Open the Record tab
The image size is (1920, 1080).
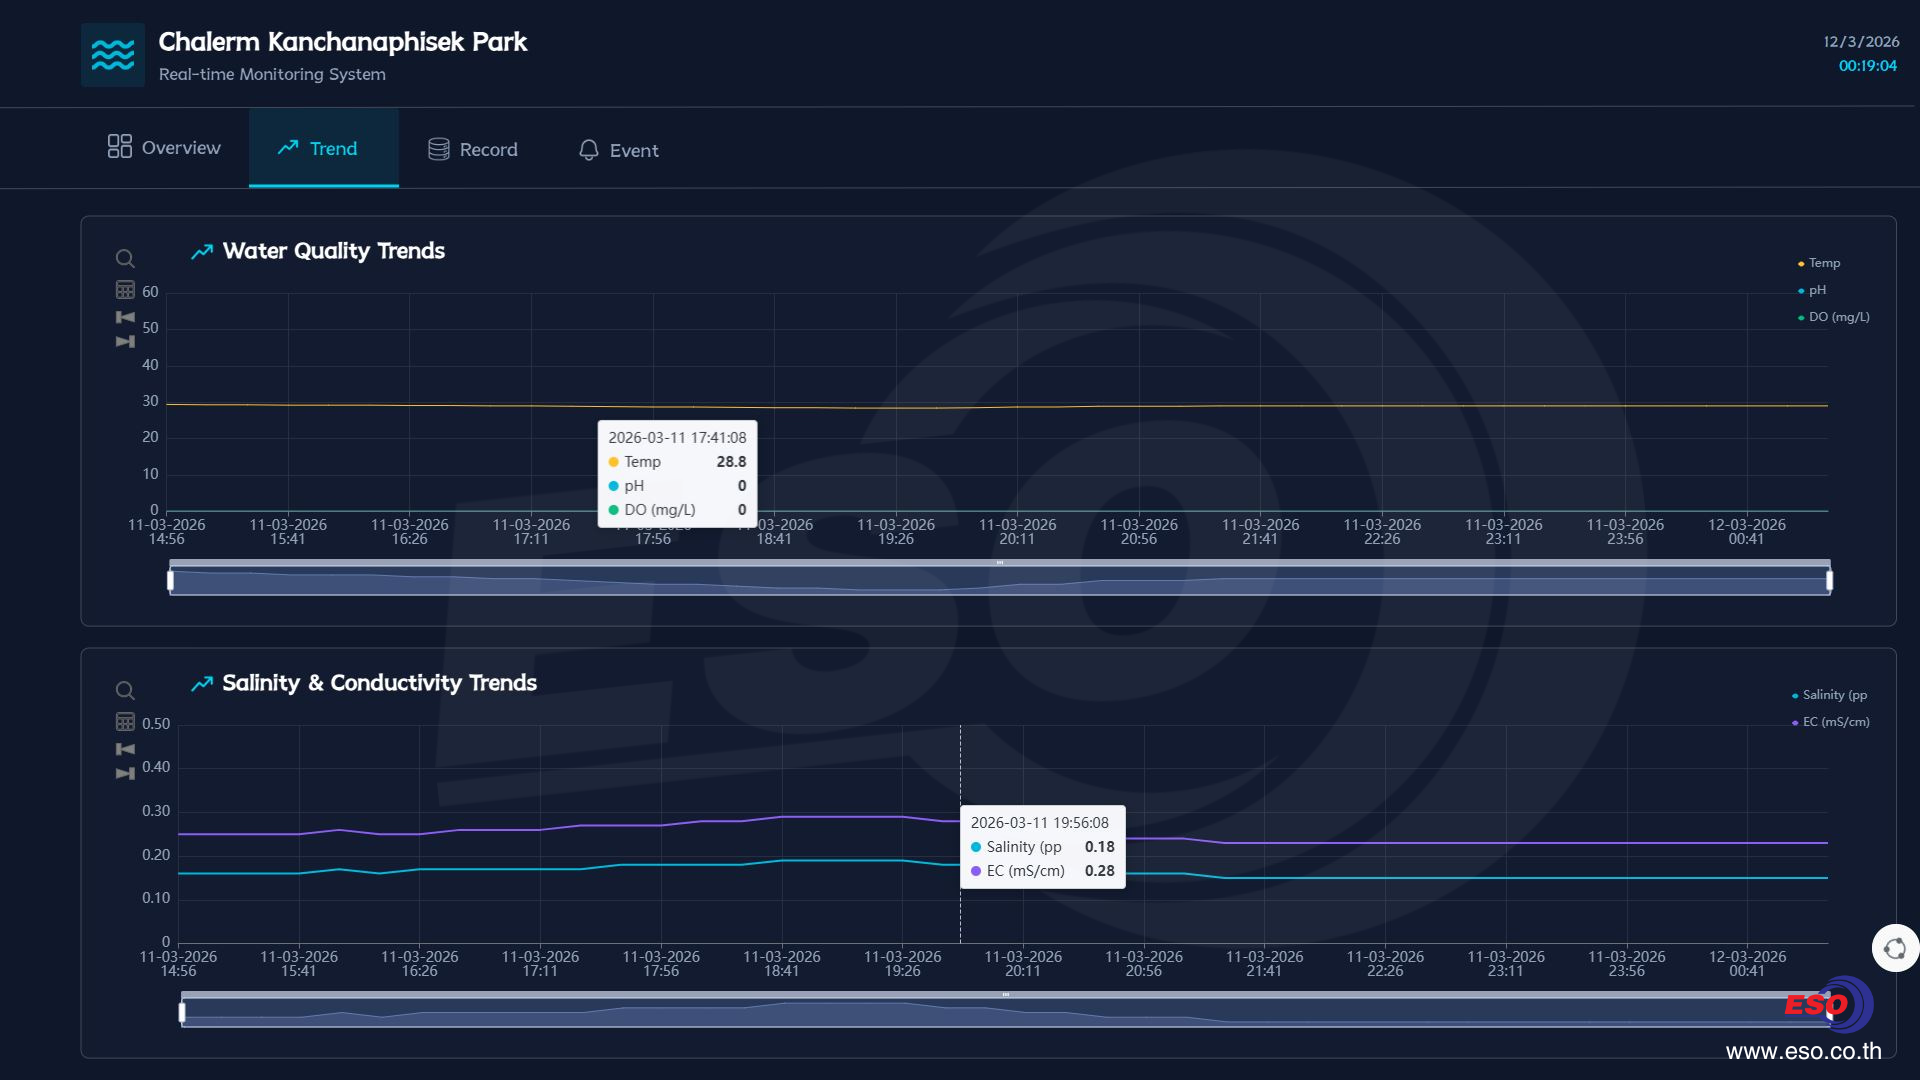(x=473, y=150)
